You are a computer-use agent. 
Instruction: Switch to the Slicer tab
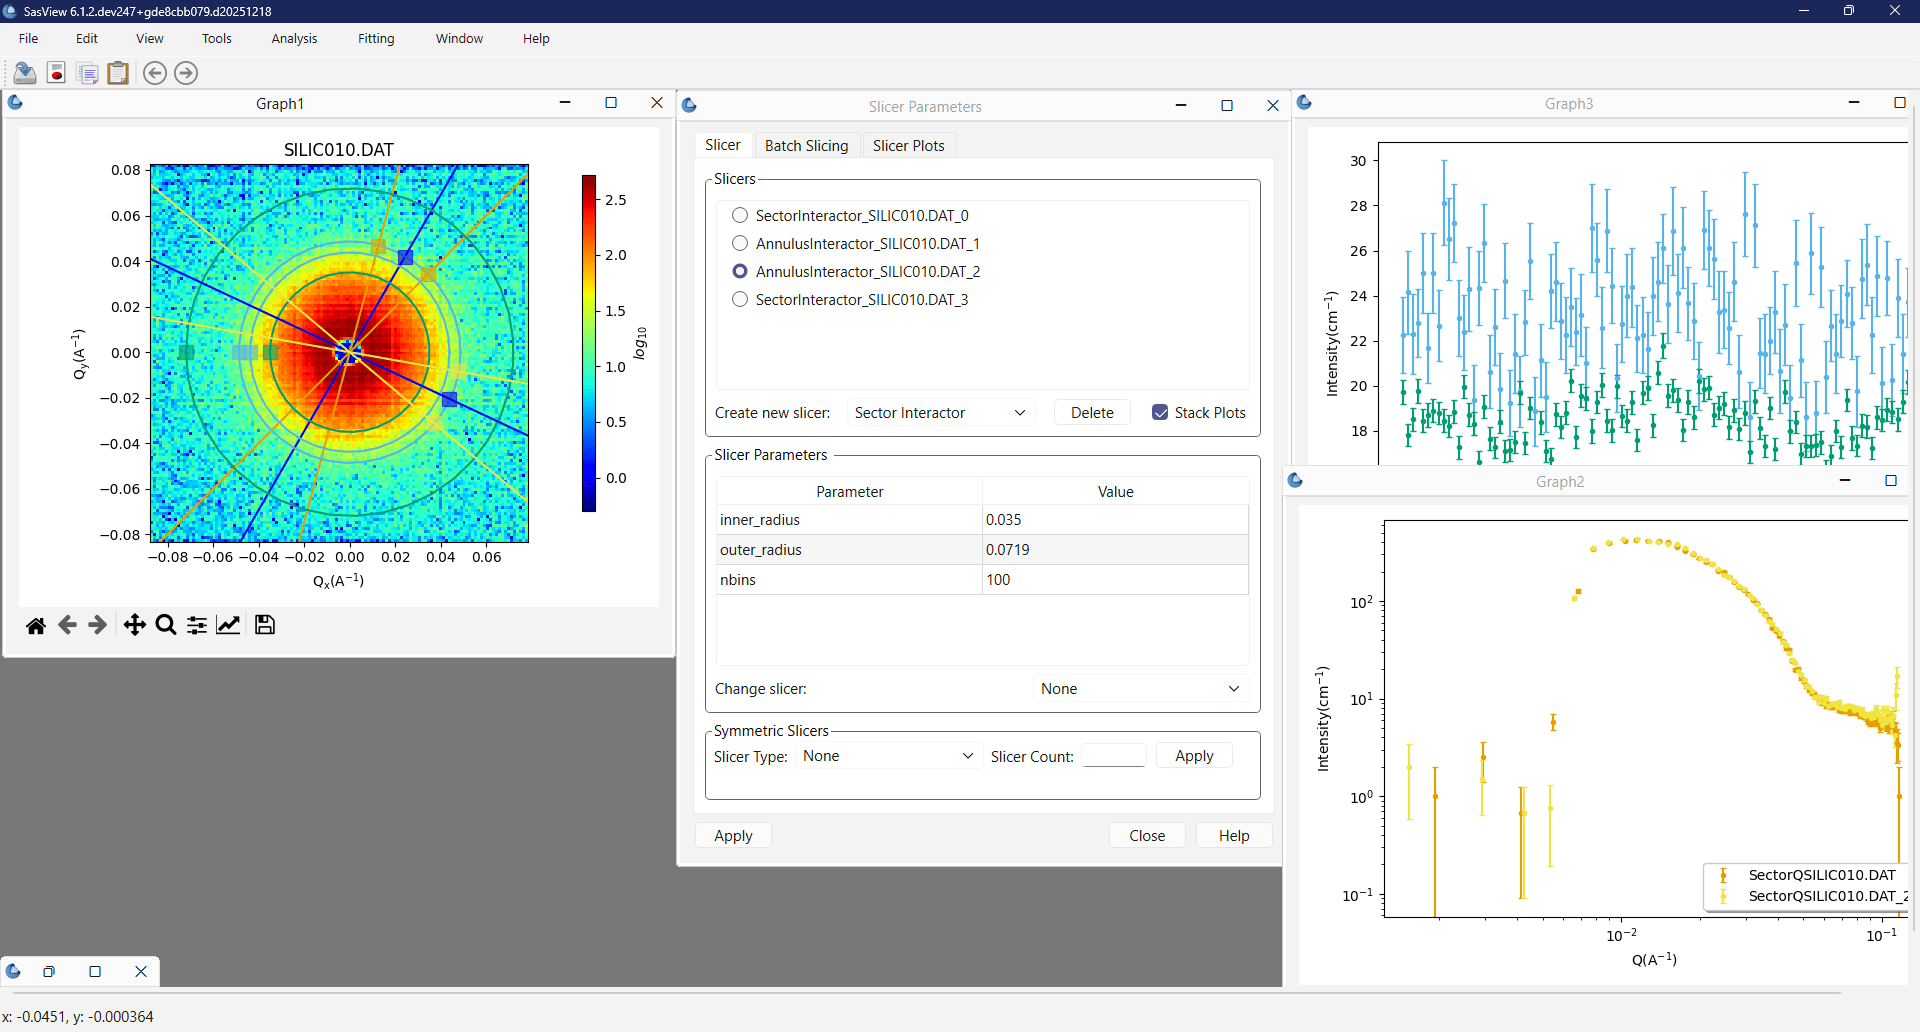[x=723, y=145]
